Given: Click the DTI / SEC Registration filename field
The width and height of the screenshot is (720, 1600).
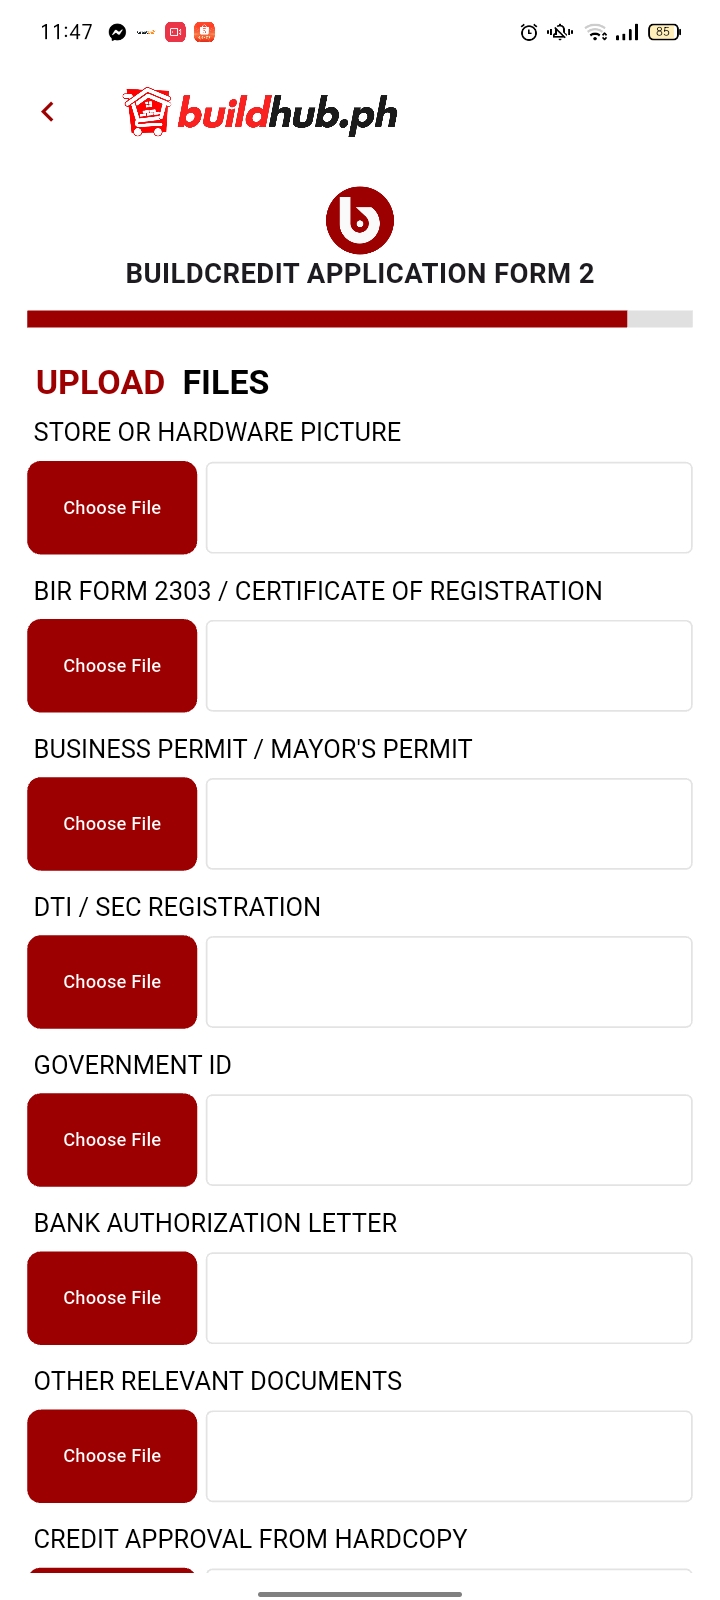Looking at the screenshot, I should [x=449, y=982].
